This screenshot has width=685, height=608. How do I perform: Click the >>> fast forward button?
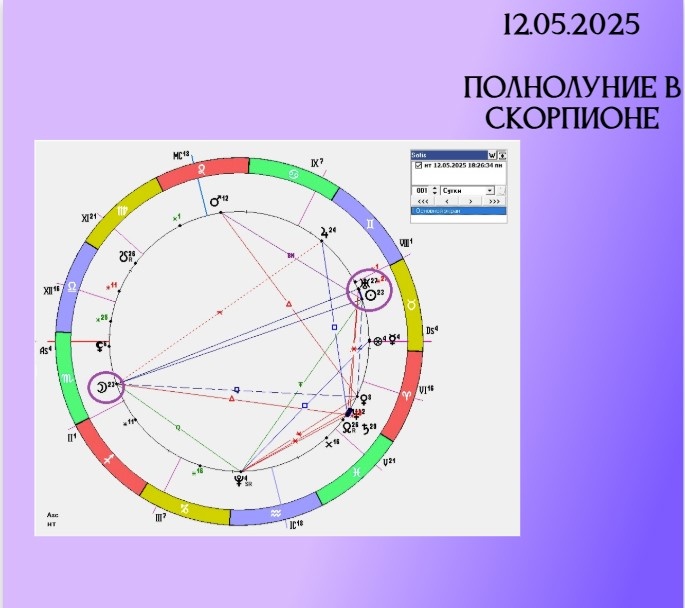[494, 202]
